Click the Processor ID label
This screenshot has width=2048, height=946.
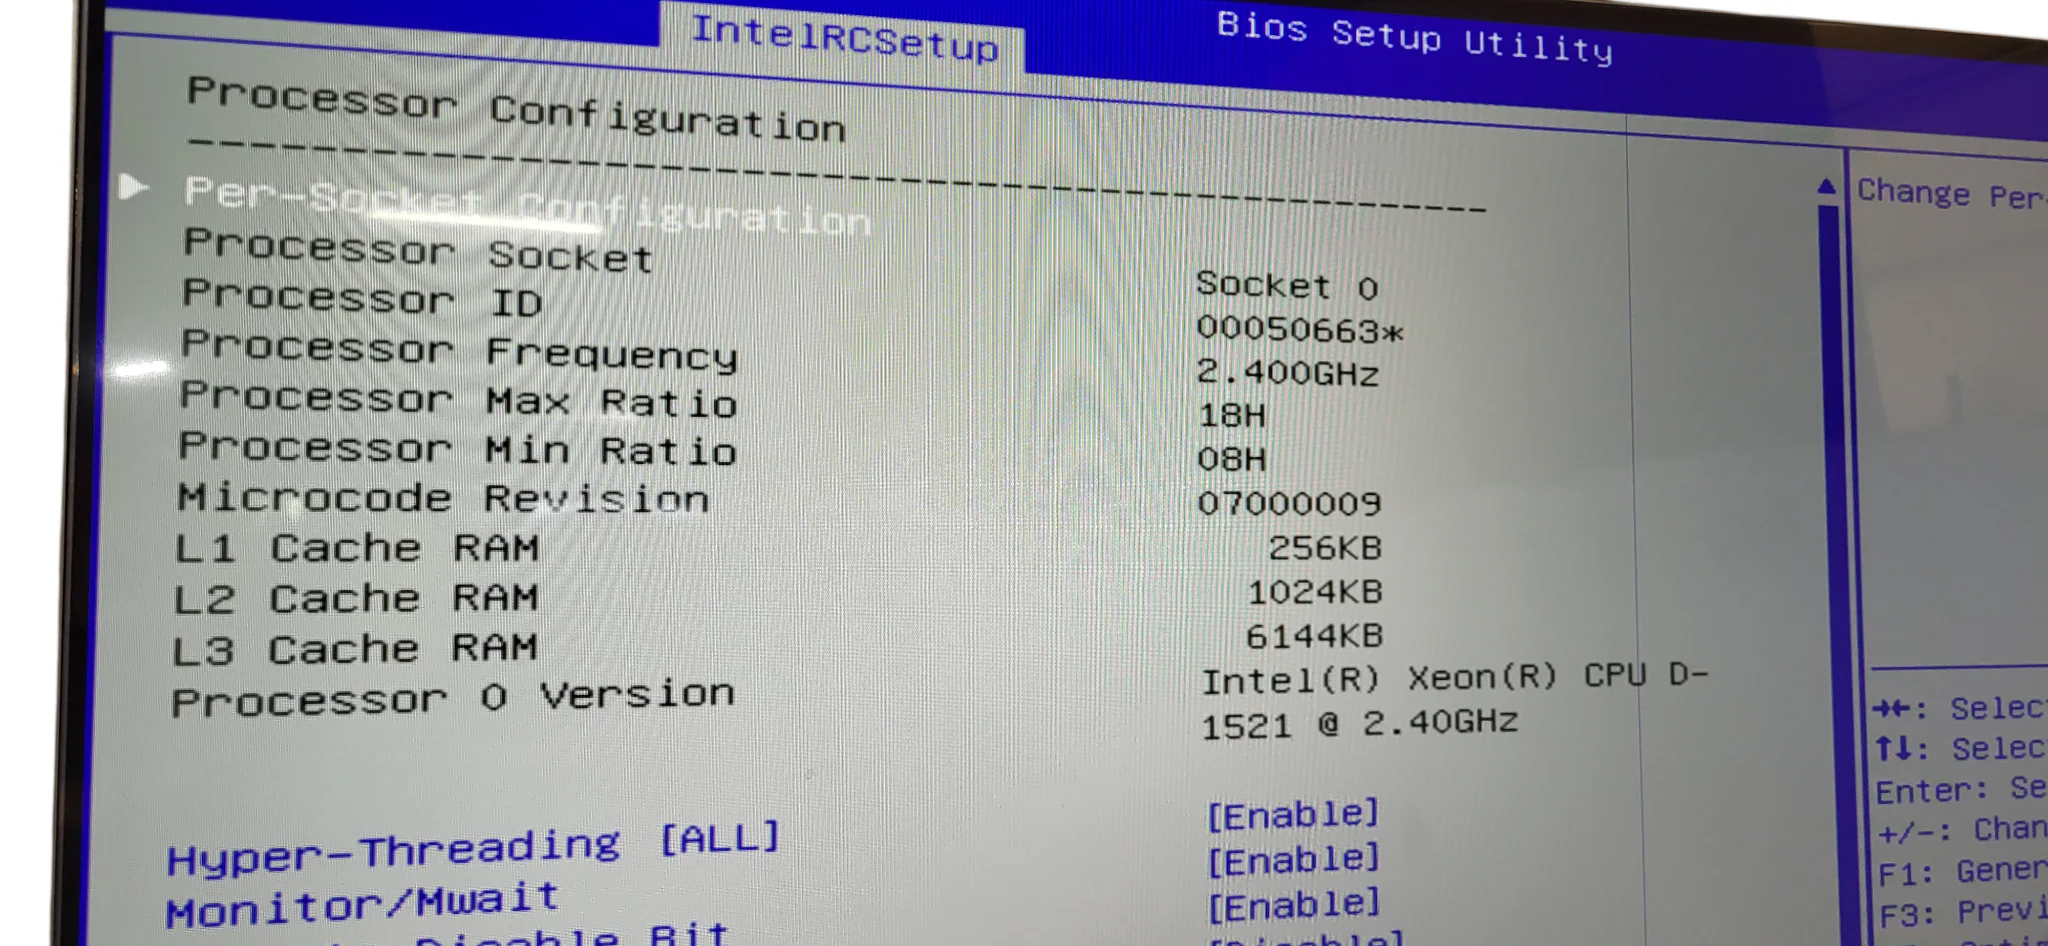(362, 298)
